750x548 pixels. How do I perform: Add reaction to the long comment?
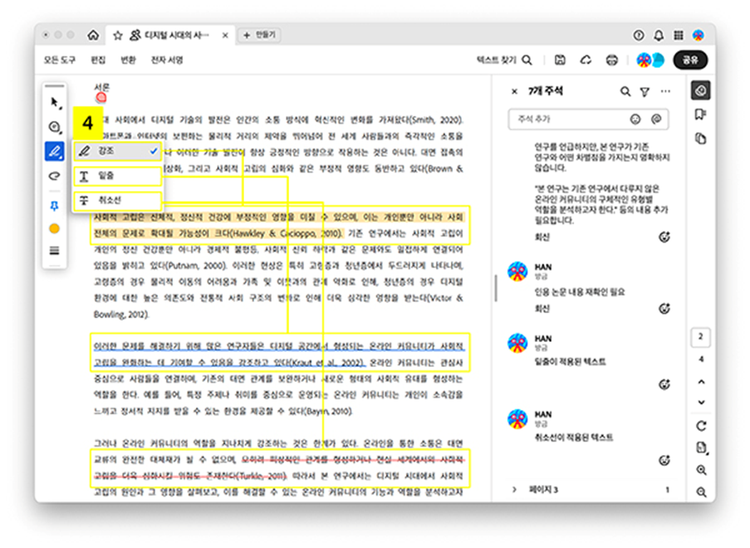pyautogui.click(x=664, y=237)
